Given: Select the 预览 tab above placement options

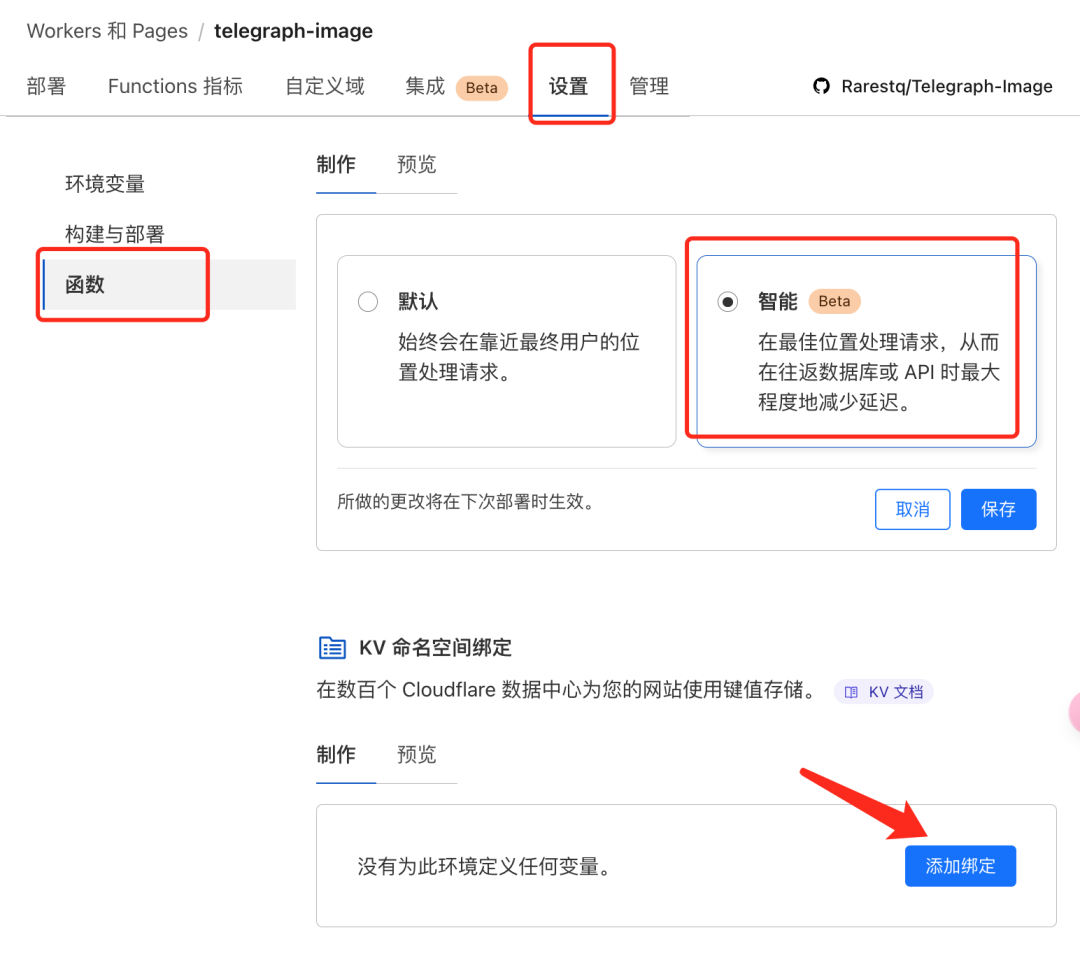Looking at the screenshot, I should [x=417, y=165].
